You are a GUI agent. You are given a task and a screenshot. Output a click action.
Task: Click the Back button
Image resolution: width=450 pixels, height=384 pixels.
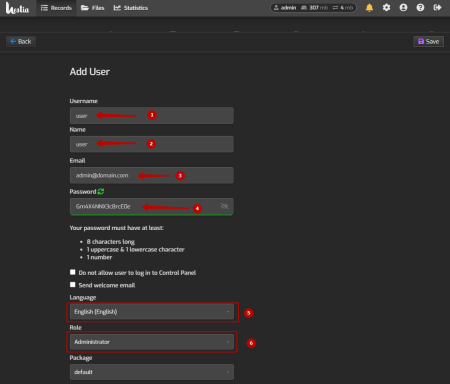[21, 41]
